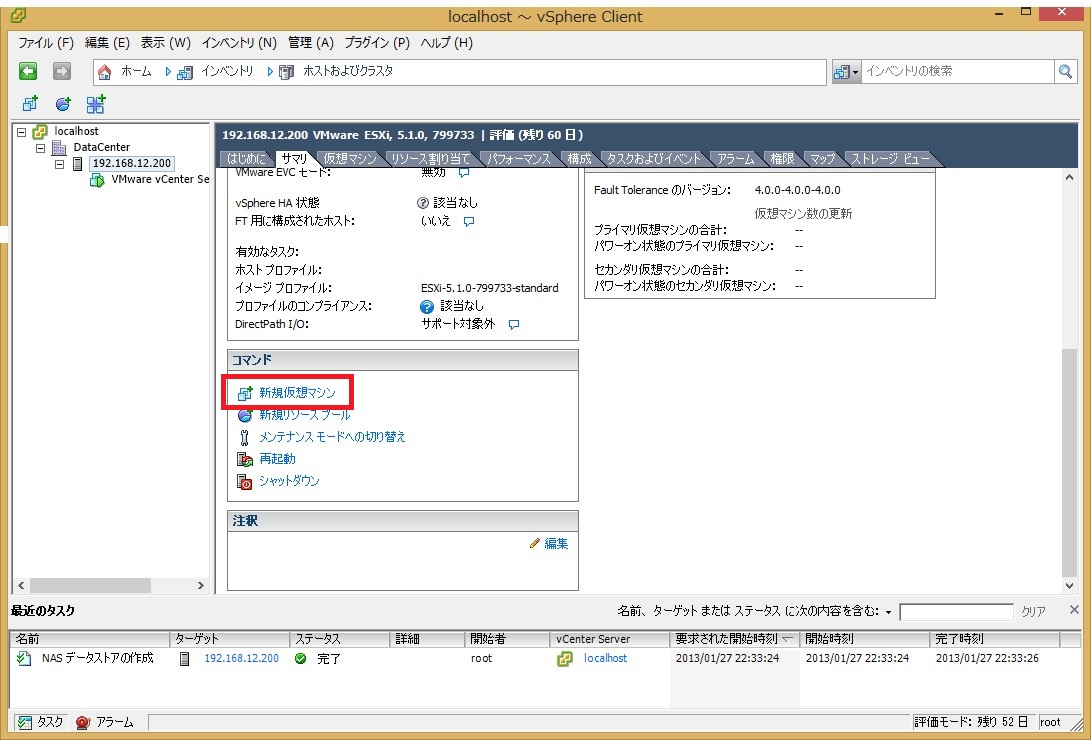
Task: Switch to the タスクおよびイベント tab
Action: pyautogui.click(x=654, y=159)
